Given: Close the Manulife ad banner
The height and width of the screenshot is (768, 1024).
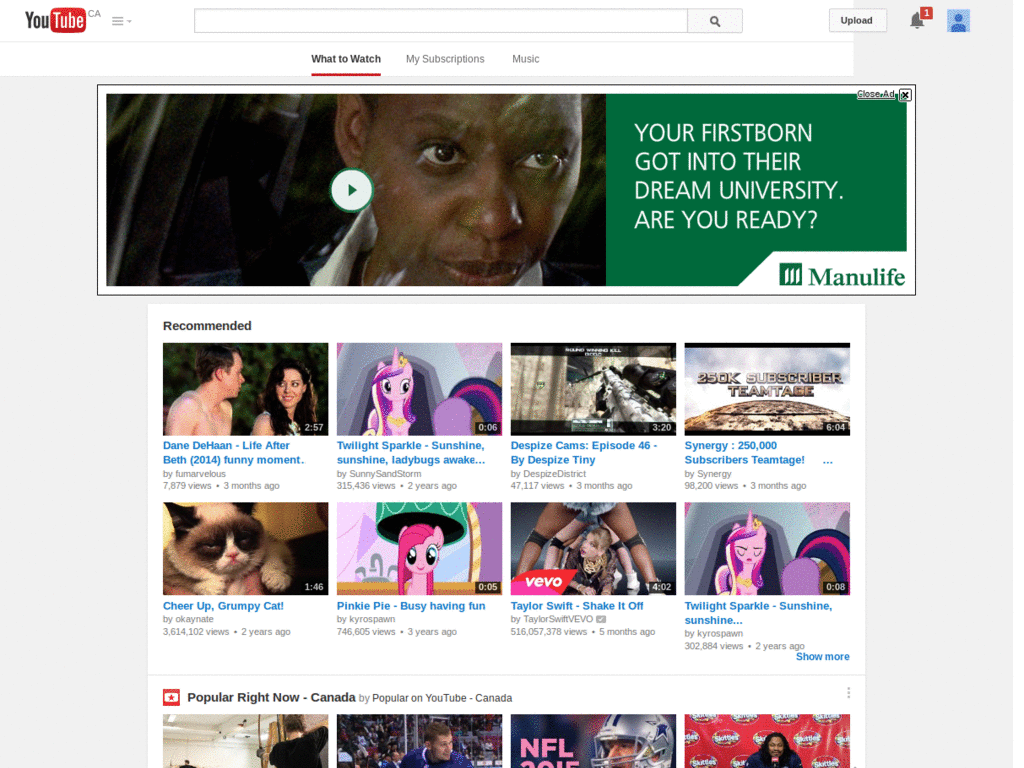Looking at the screenshot, I should tap(905, 95).
